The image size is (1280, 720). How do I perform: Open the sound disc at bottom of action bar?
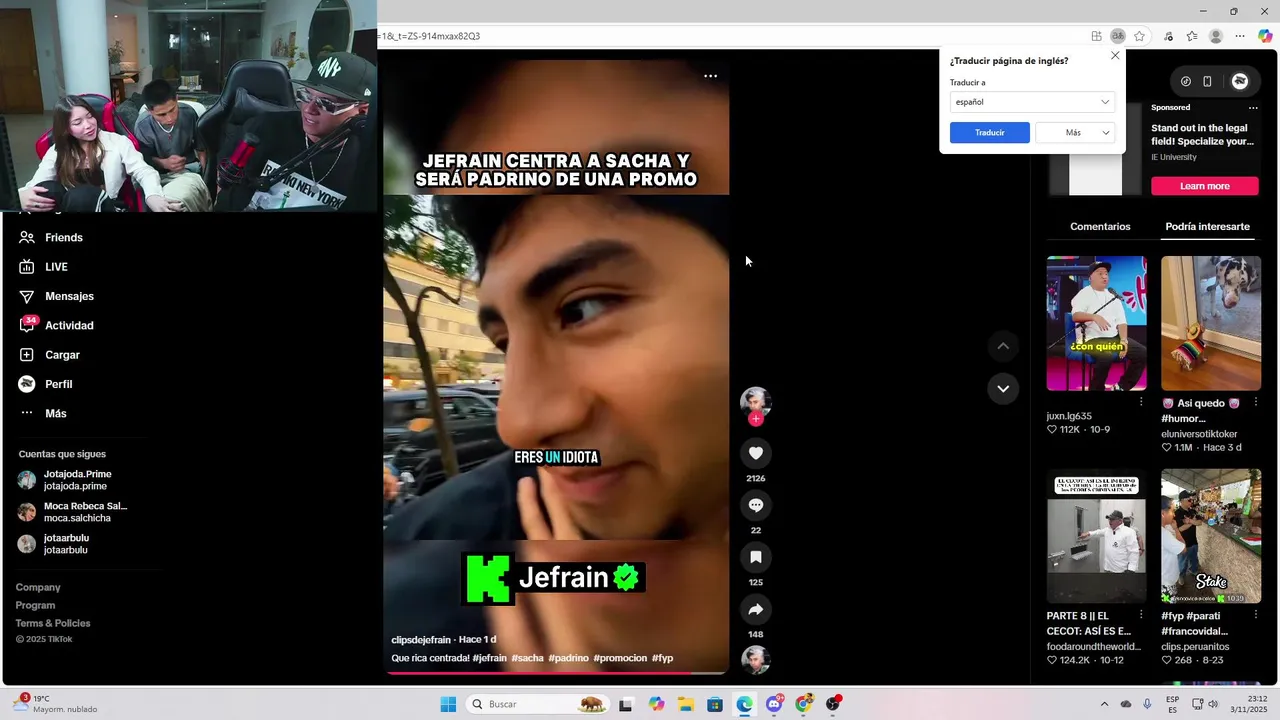[x=756, y=660]
